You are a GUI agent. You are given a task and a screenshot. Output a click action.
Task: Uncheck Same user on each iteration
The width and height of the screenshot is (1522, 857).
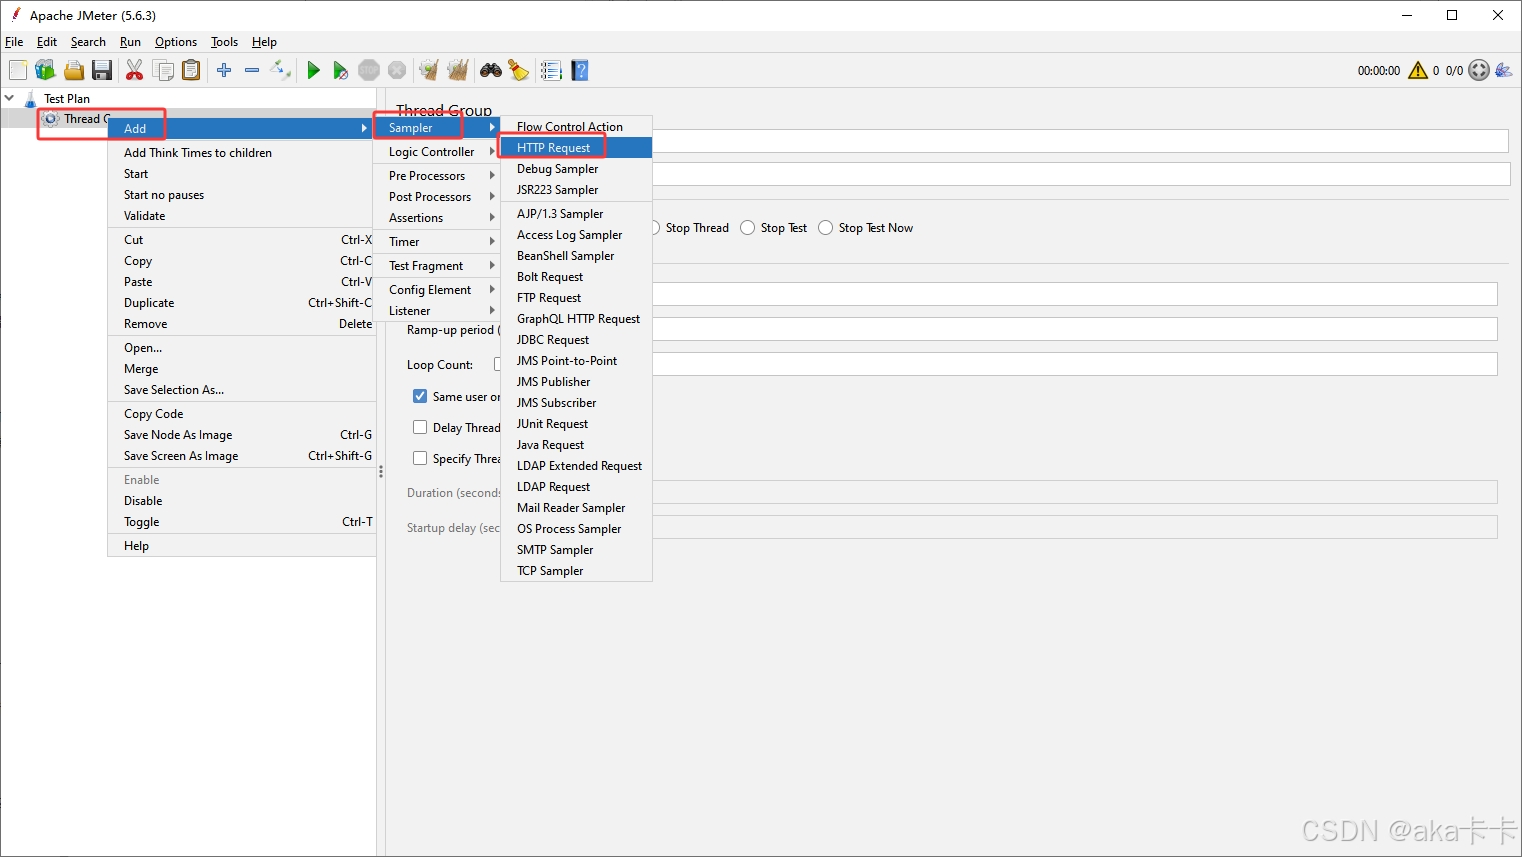click(420, 396)
